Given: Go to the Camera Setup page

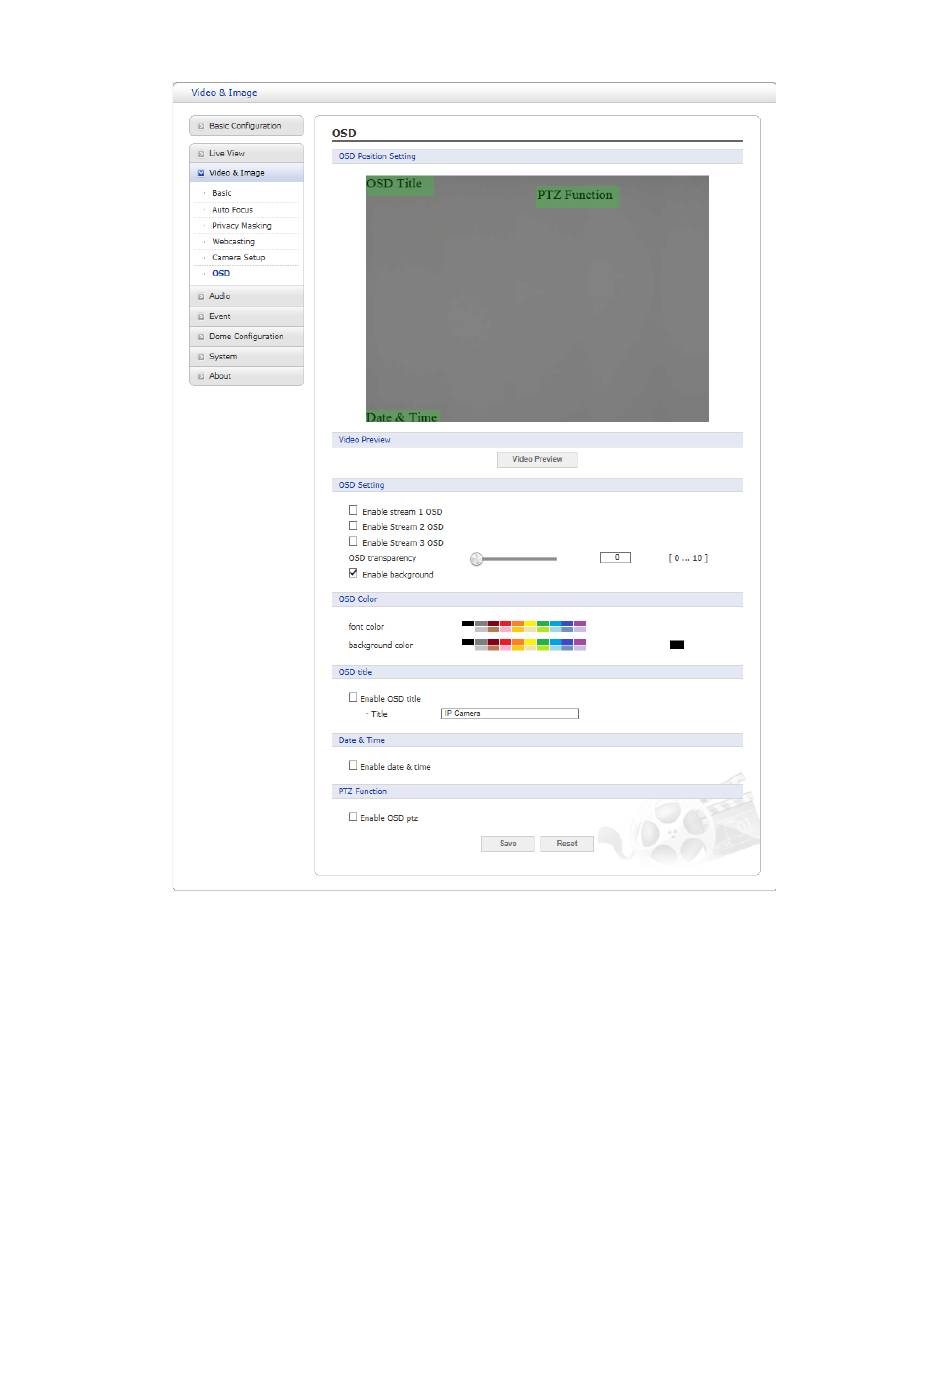Looking at the screenshot, I should [238, 258].
